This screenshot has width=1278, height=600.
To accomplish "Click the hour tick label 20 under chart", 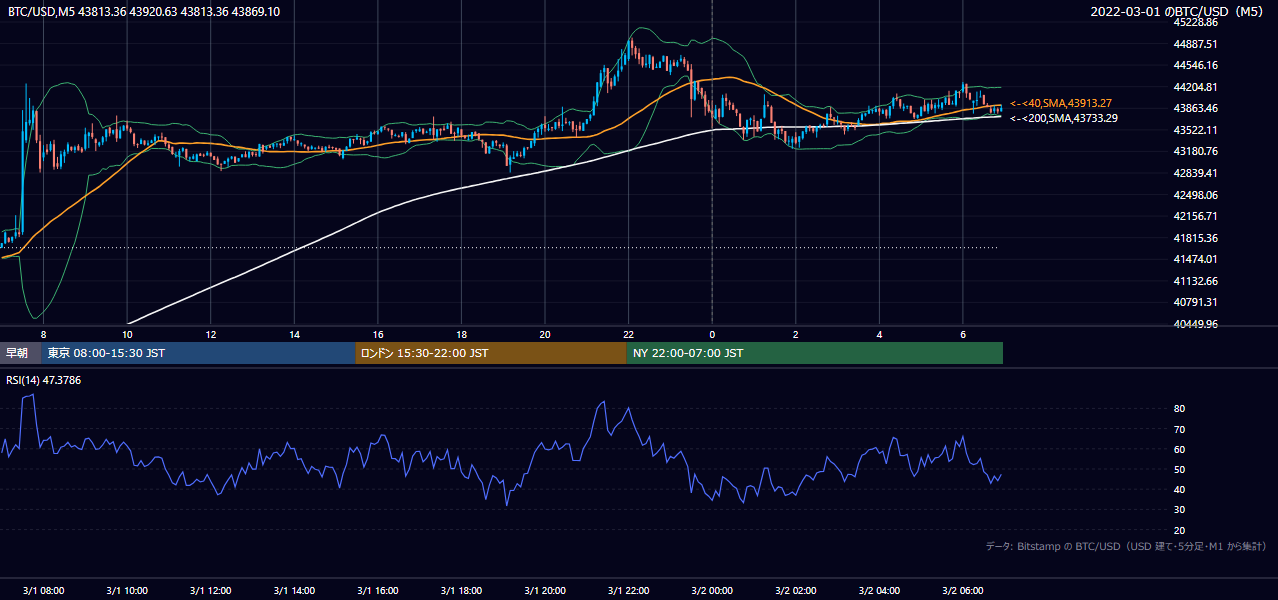I will coord(545,334).
